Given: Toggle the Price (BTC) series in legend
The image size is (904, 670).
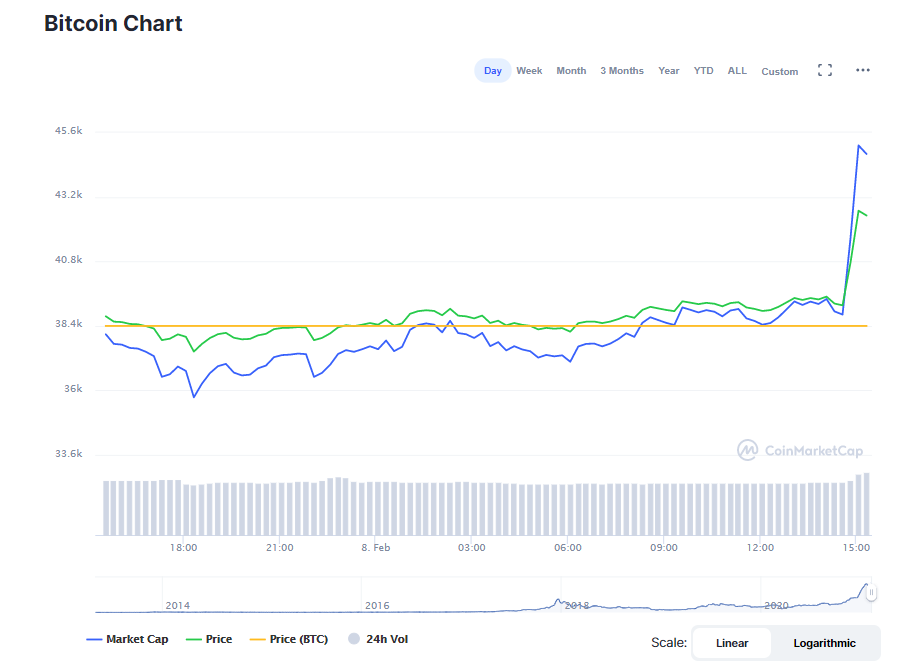Looking at the screenshot, I should click(288, 639).
